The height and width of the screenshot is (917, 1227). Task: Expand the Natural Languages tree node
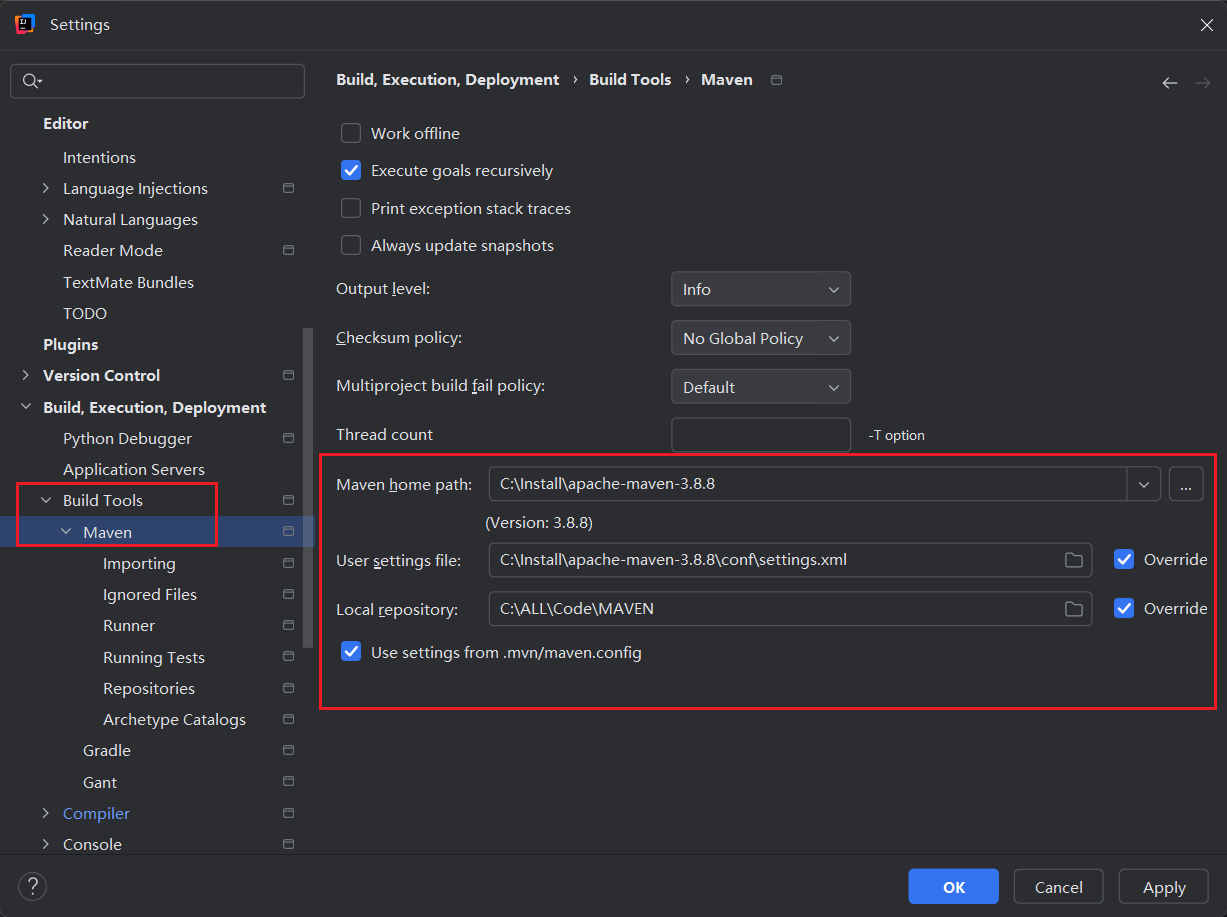click(x=46, y=219)
